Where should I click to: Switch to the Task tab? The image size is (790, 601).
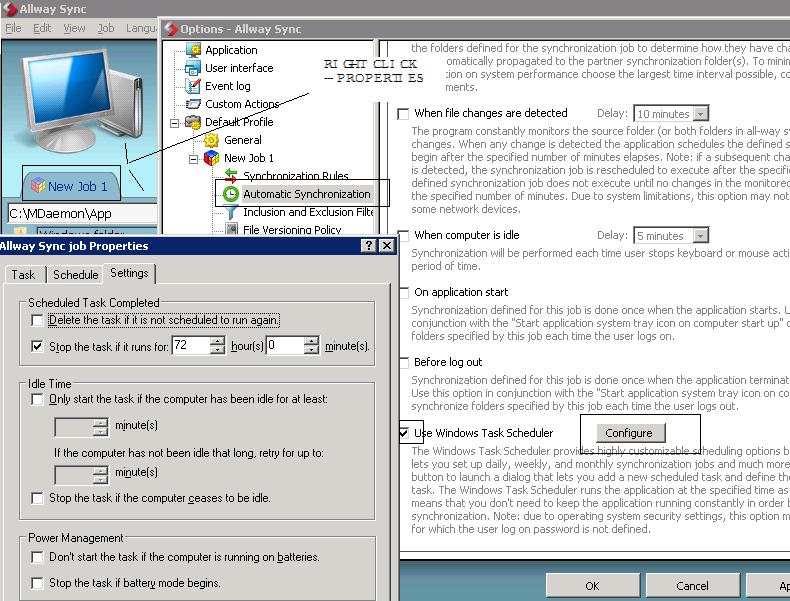click(23, 275)
